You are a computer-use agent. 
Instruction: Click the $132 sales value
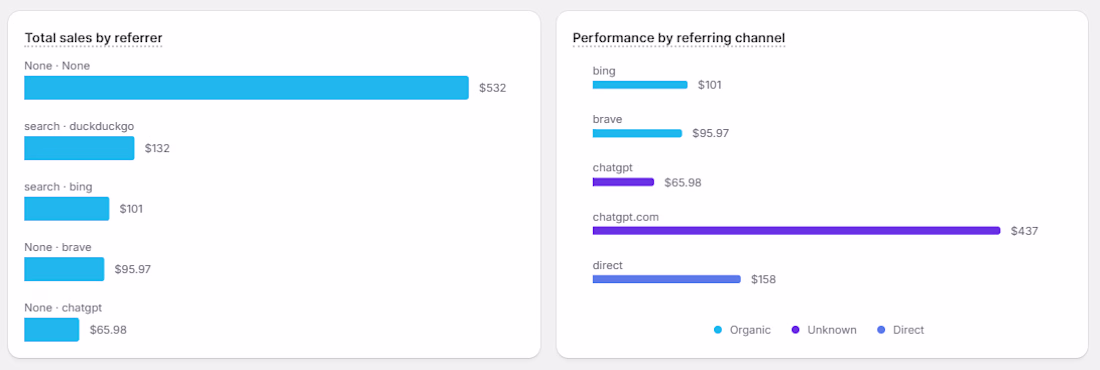point(157,149)
